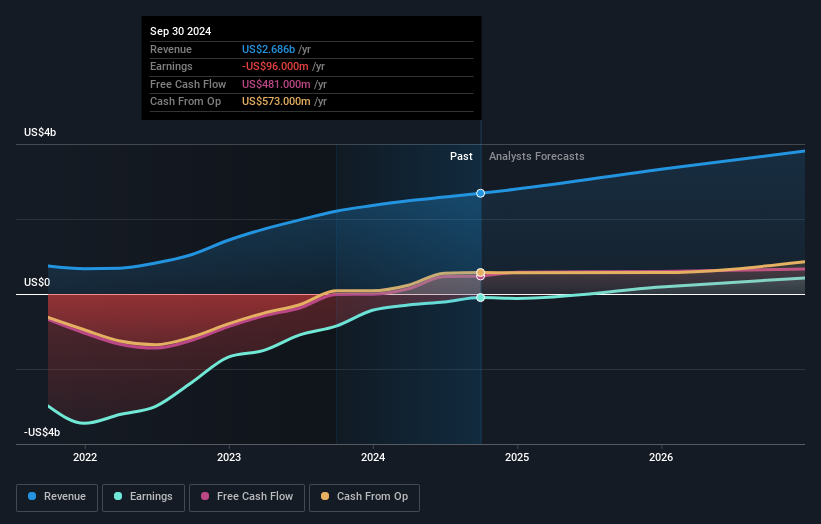Image resolution: width=821 pixels, height=524 pixels.
Task: Click the Revenue row label in tooltip
Action: tap(171, 49)
